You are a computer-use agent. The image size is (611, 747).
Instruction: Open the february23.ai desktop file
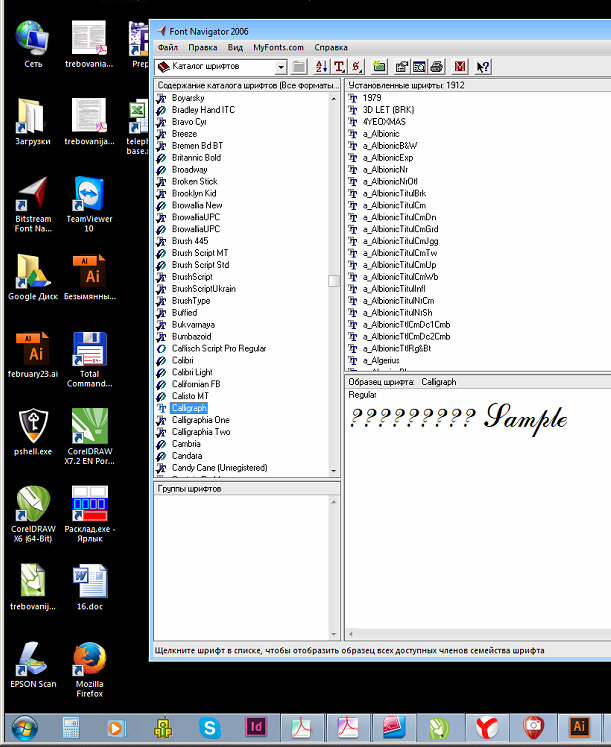(33, 354)
